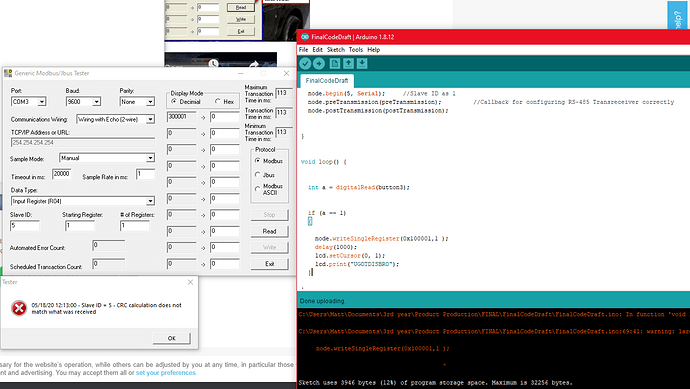The height and width of the screenshot is (389, 690).
Task: Click the Modbus Tester window title icon
Action: [x=8, y=73]
